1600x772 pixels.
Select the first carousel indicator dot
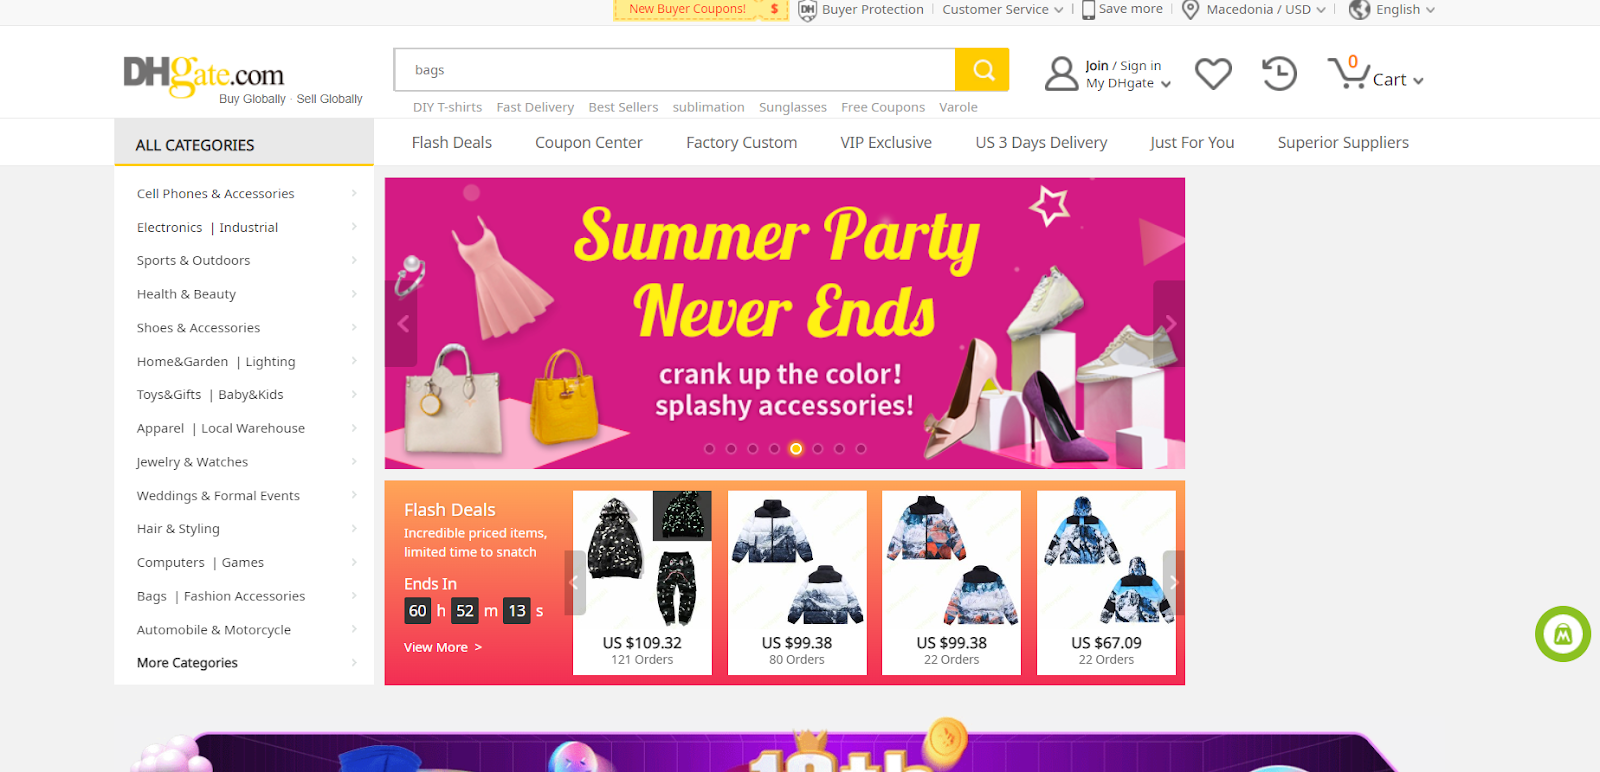pyautogui.click(x=709, y=449)
